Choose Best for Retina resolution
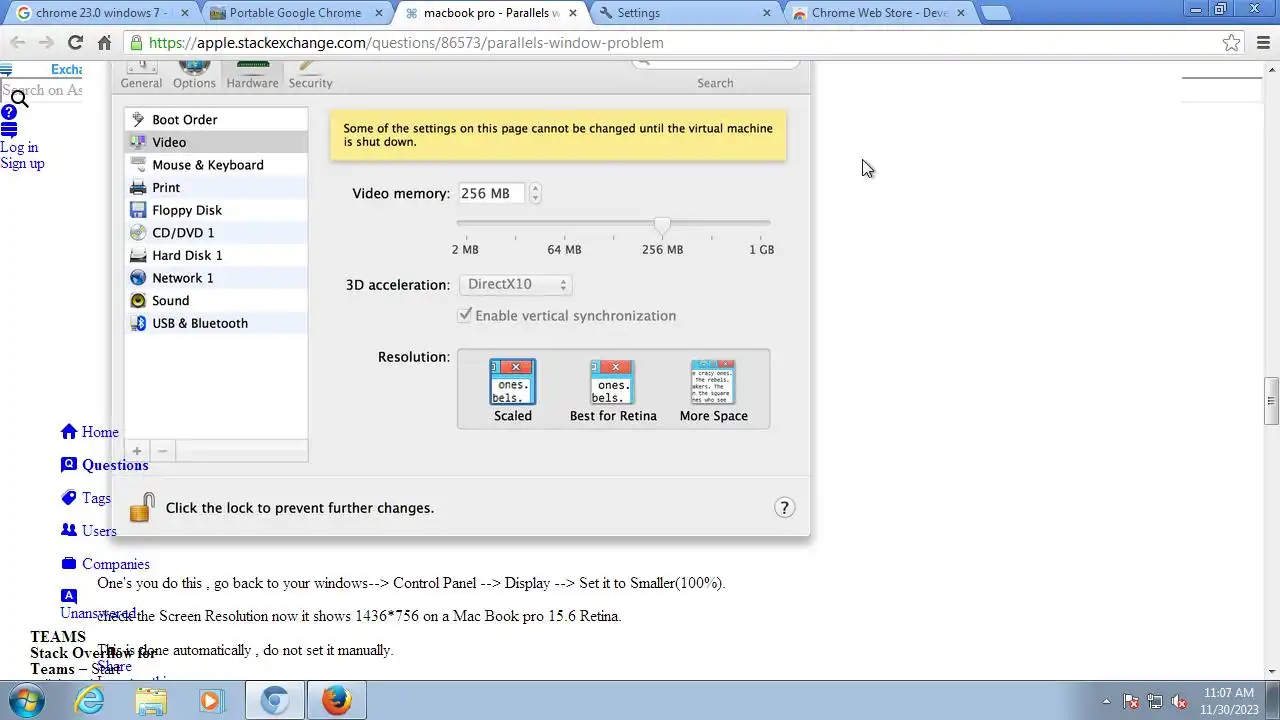Screen dimensions: 1280x720 pos(613,391)
